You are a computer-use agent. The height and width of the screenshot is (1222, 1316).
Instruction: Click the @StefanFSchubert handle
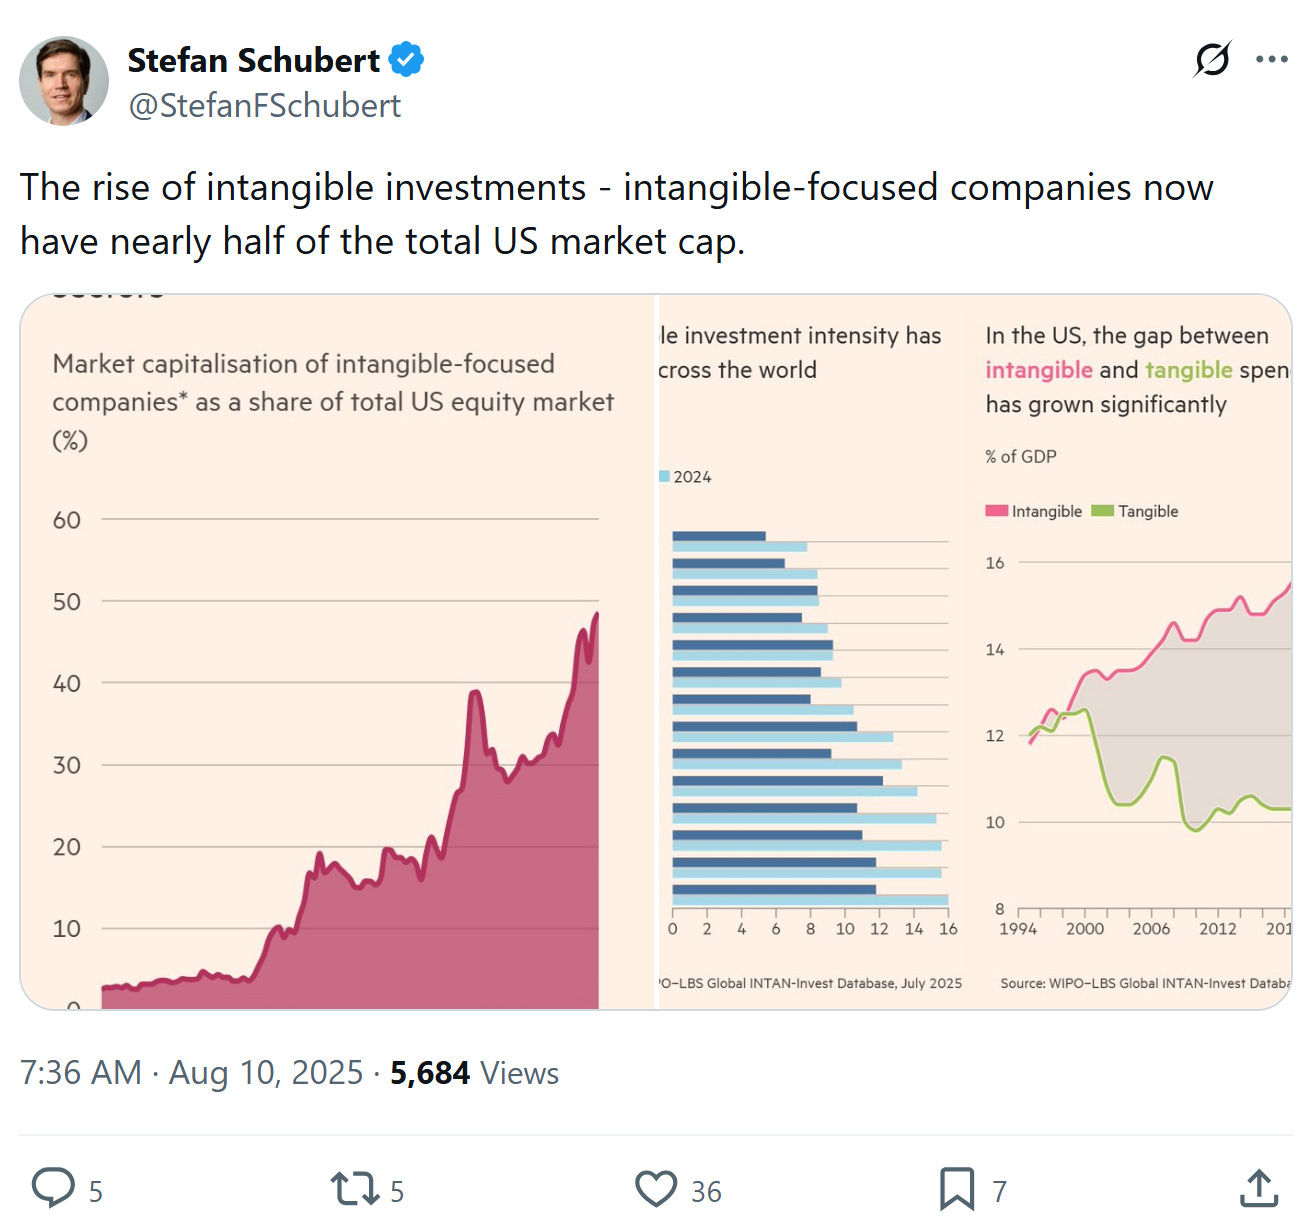(265, 105)
